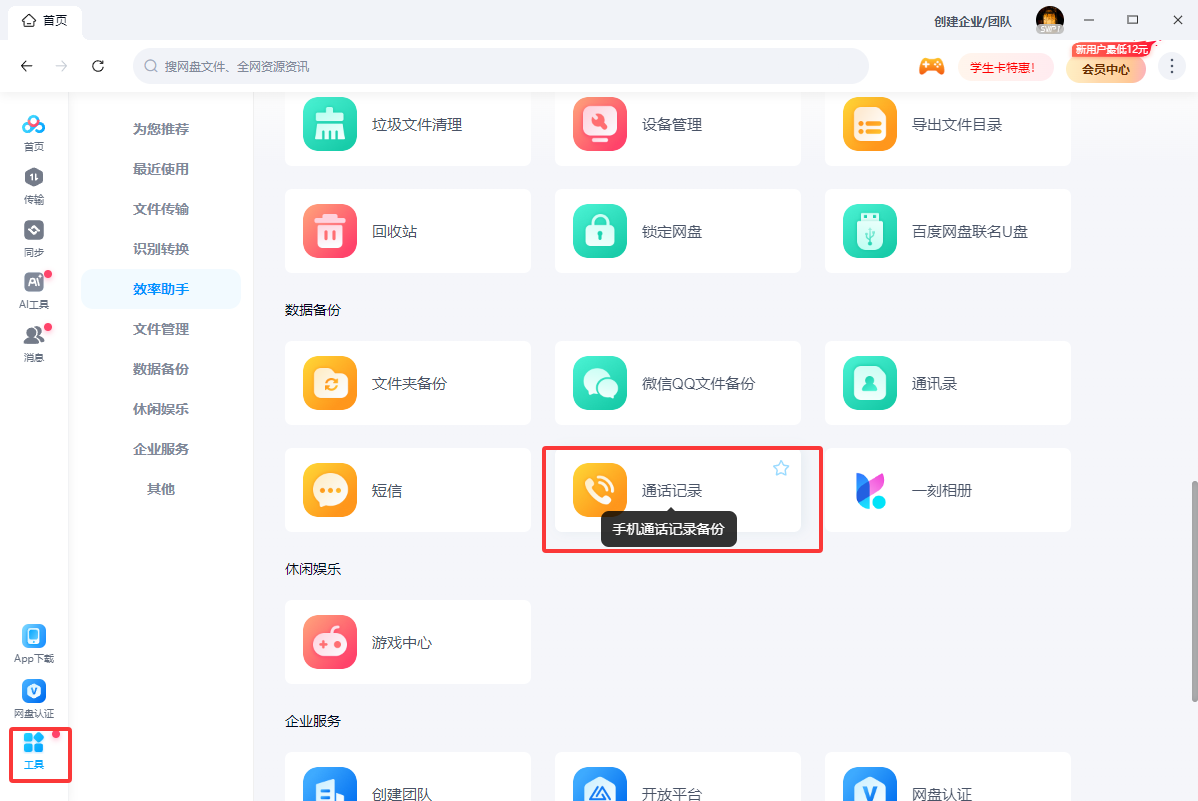The image size is (1198, 801).
Task: Go forward with the right arrow
Action: (x=62, y=66)
